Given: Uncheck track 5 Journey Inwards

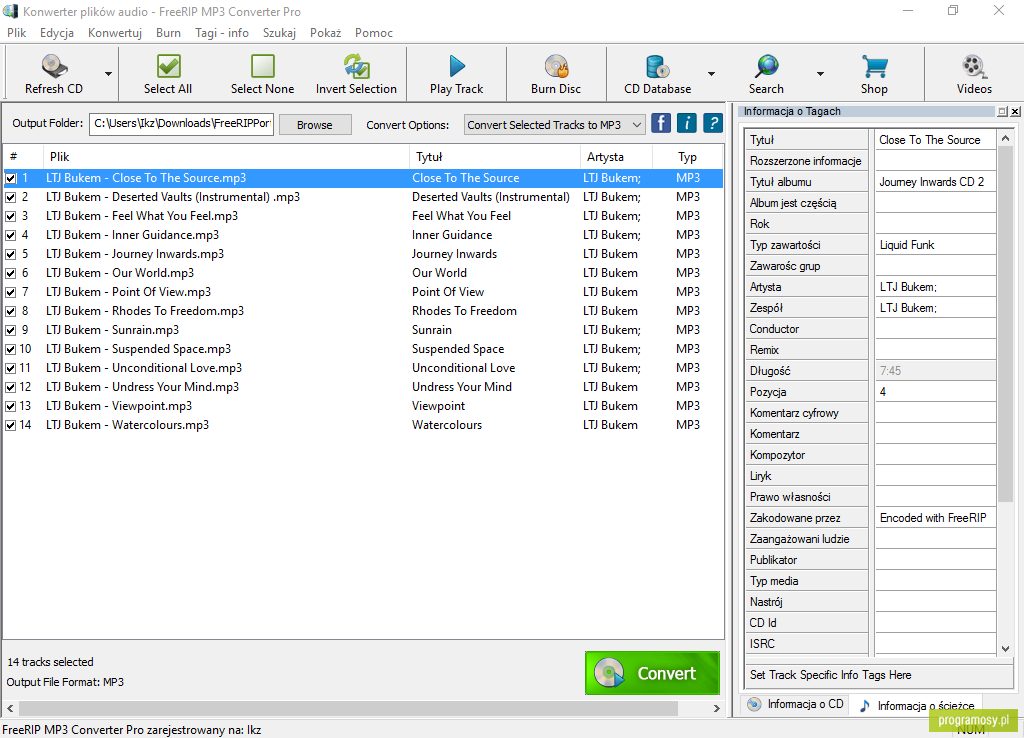Looking at the screenshot, I should [11, 254].
